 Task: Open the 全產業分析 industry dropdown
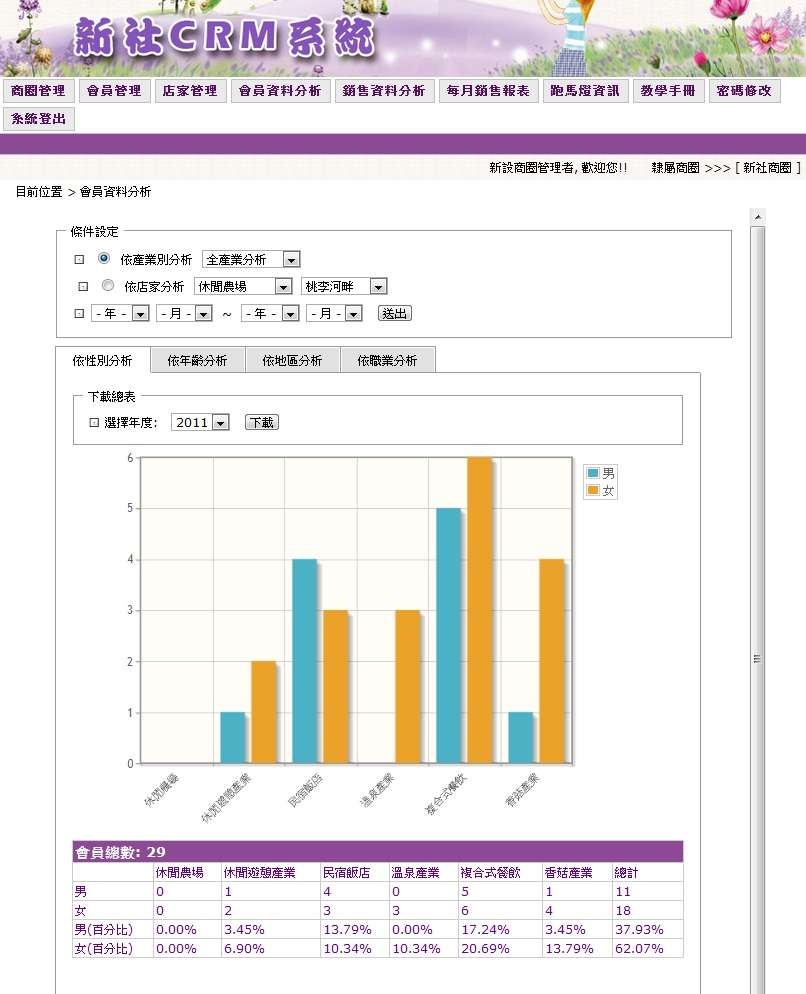251,259
